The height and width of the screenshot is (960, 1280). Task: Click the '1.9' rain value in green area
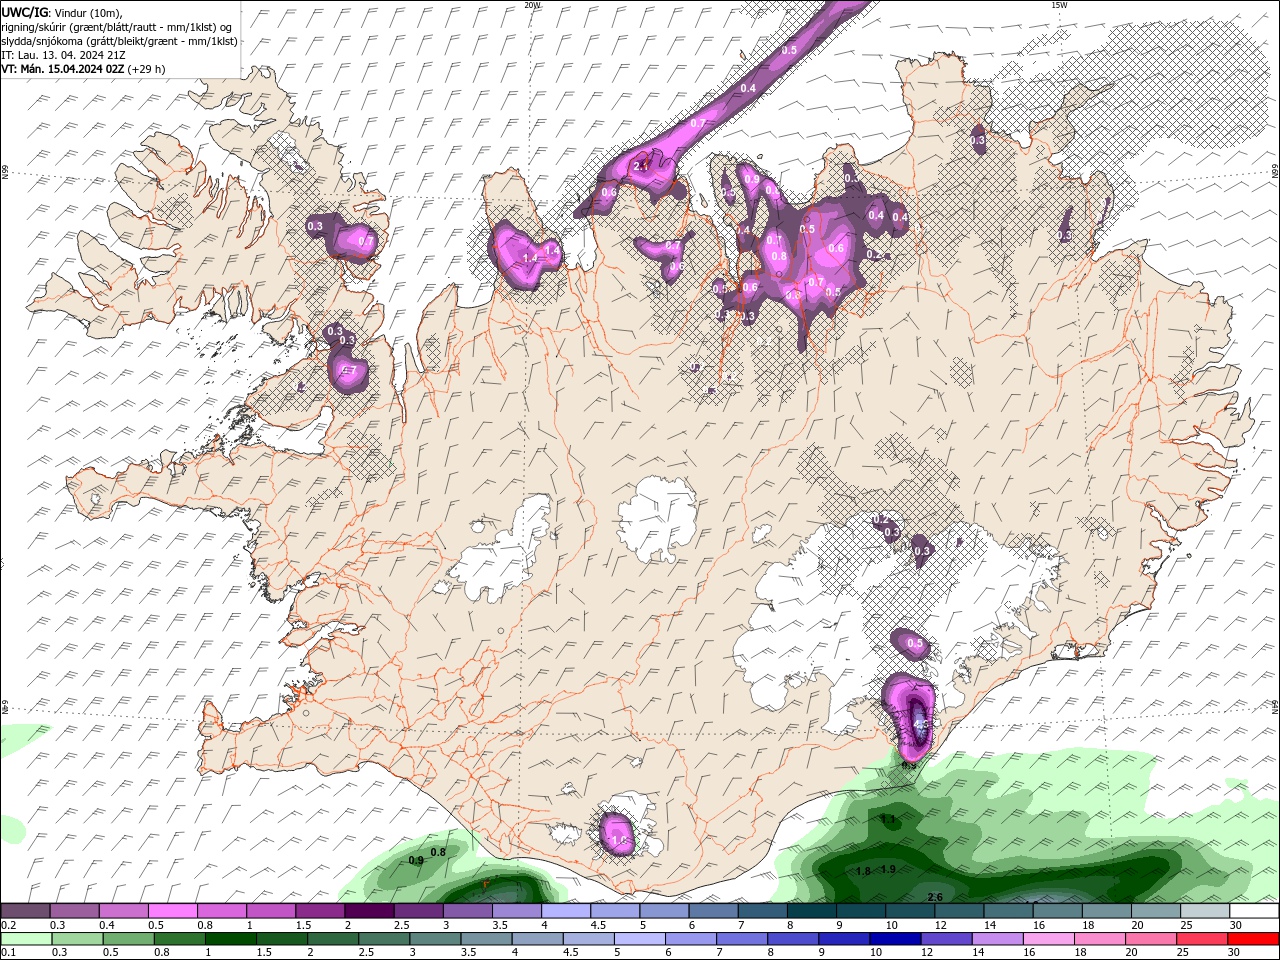[x=887, y=870]
